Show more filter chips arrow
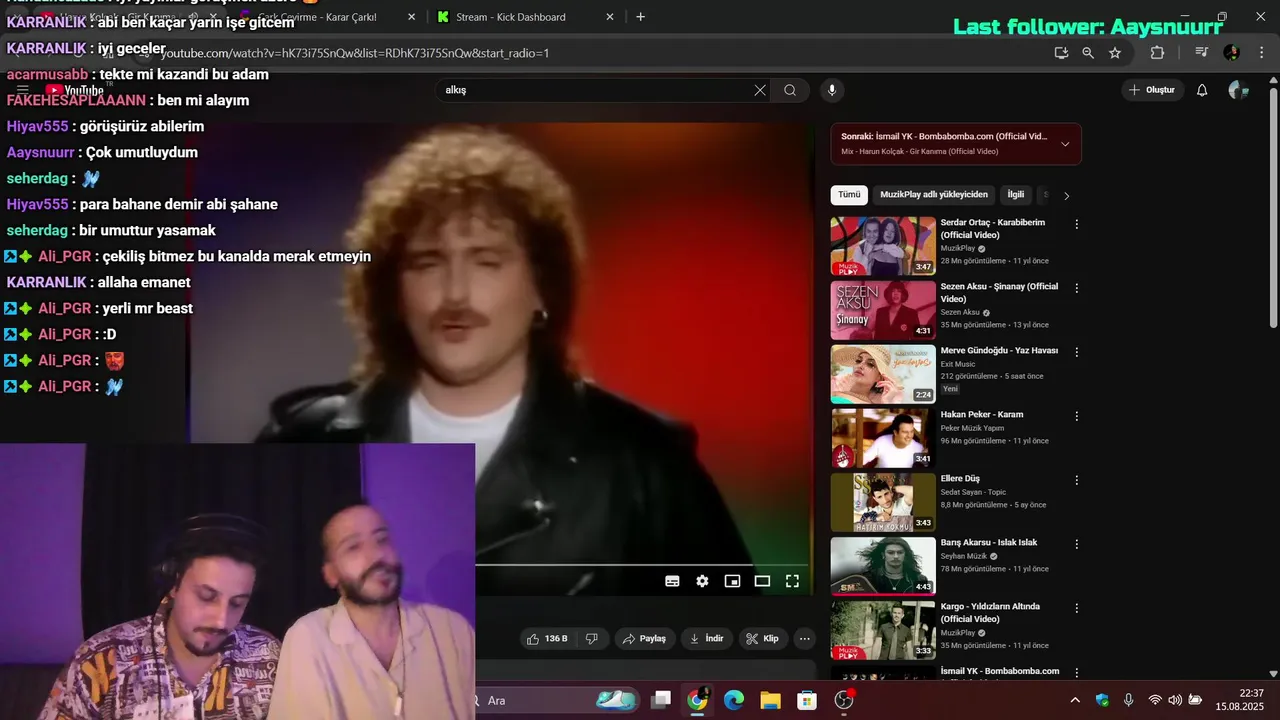The height and width of the screenshot is (720, 1280). [1066, 196]
